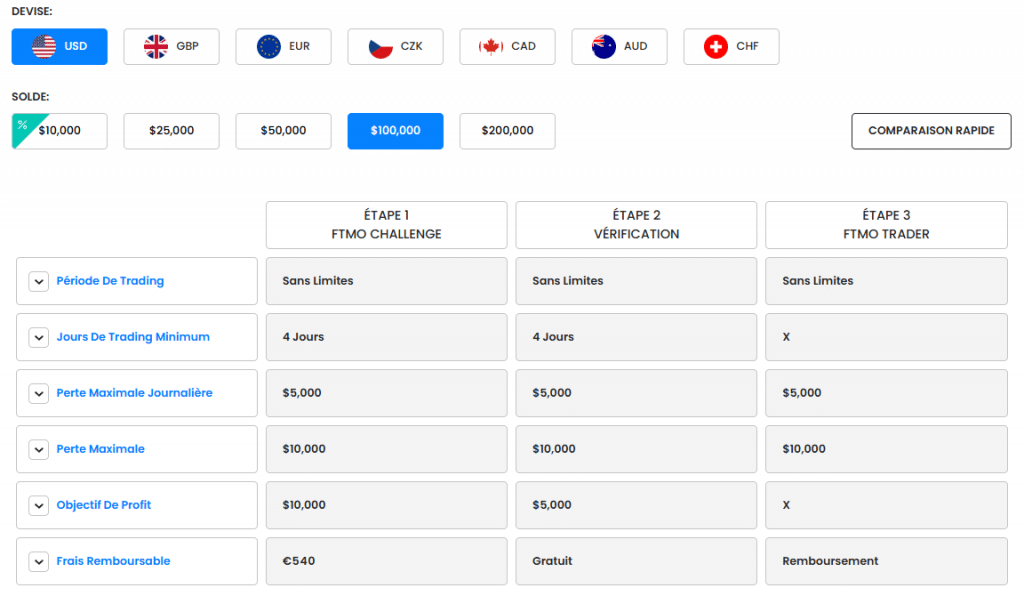Click the European Union flag icon
Screen dimensions: 1024x596
pyautogui.click(x=268, y=47)
